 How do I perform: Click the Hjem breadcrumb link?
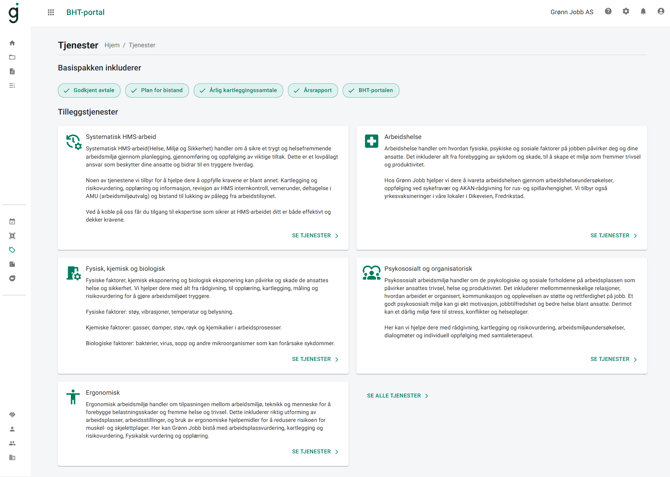click(112, 45)
